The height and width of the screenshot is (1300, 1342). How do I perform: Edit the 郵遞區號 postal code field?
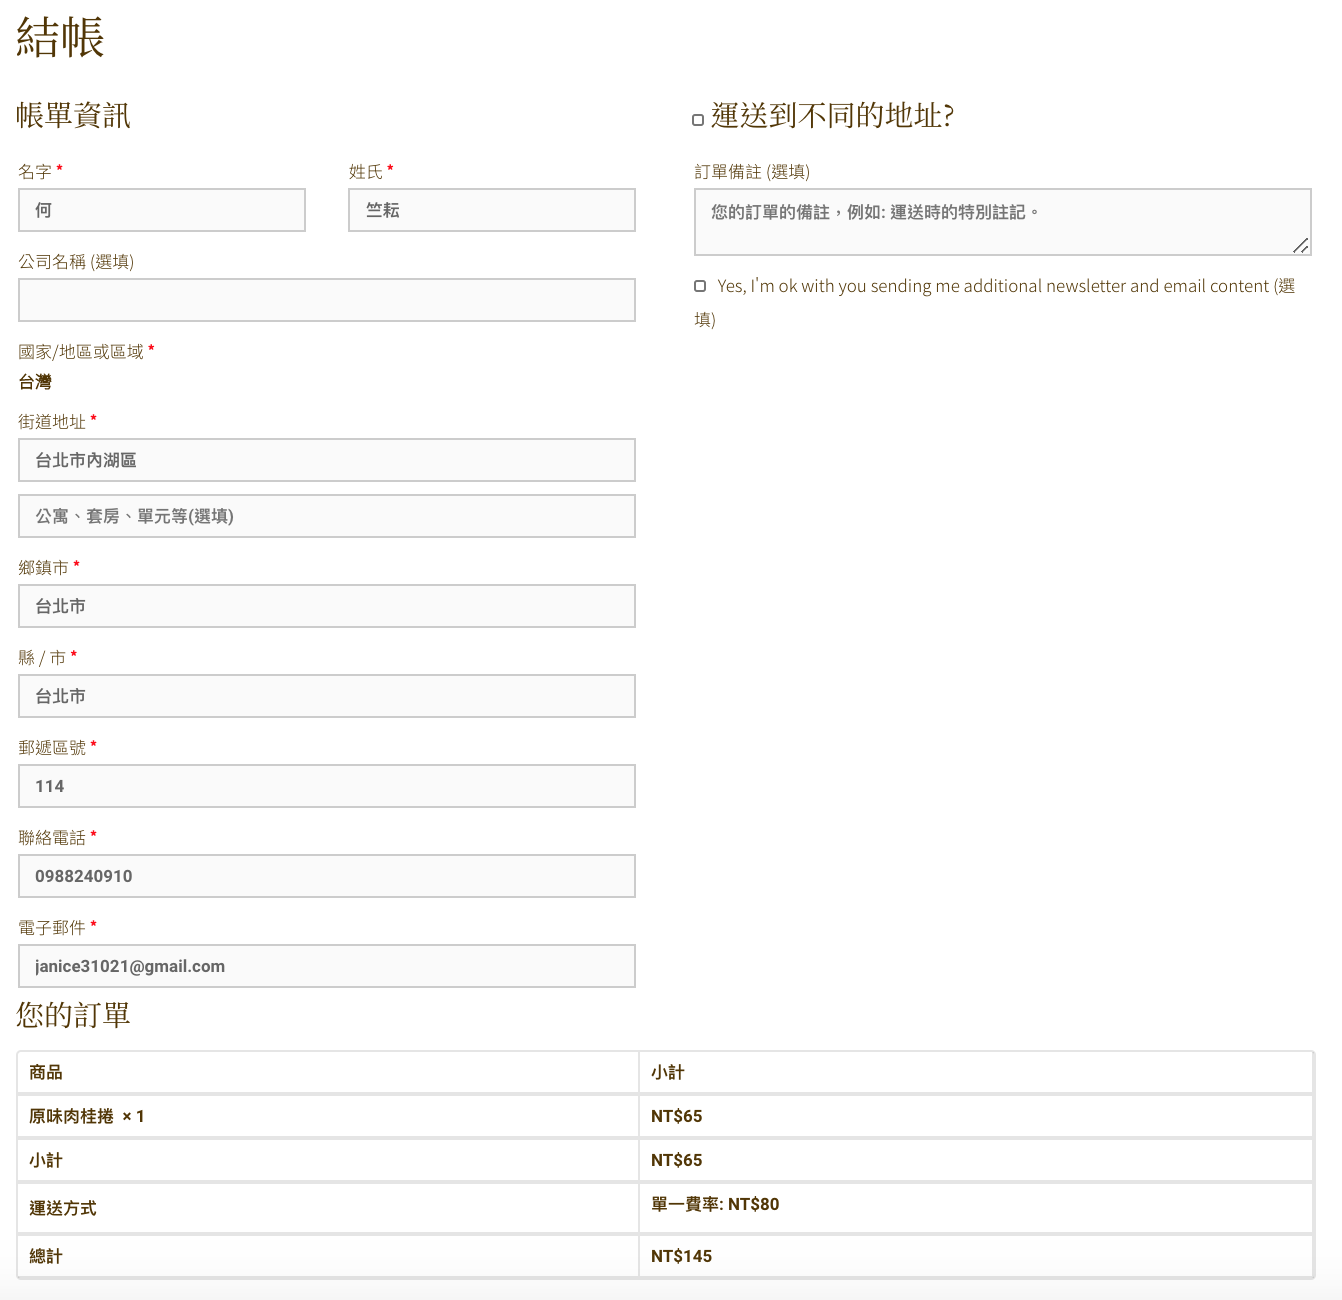pos(326,786)
